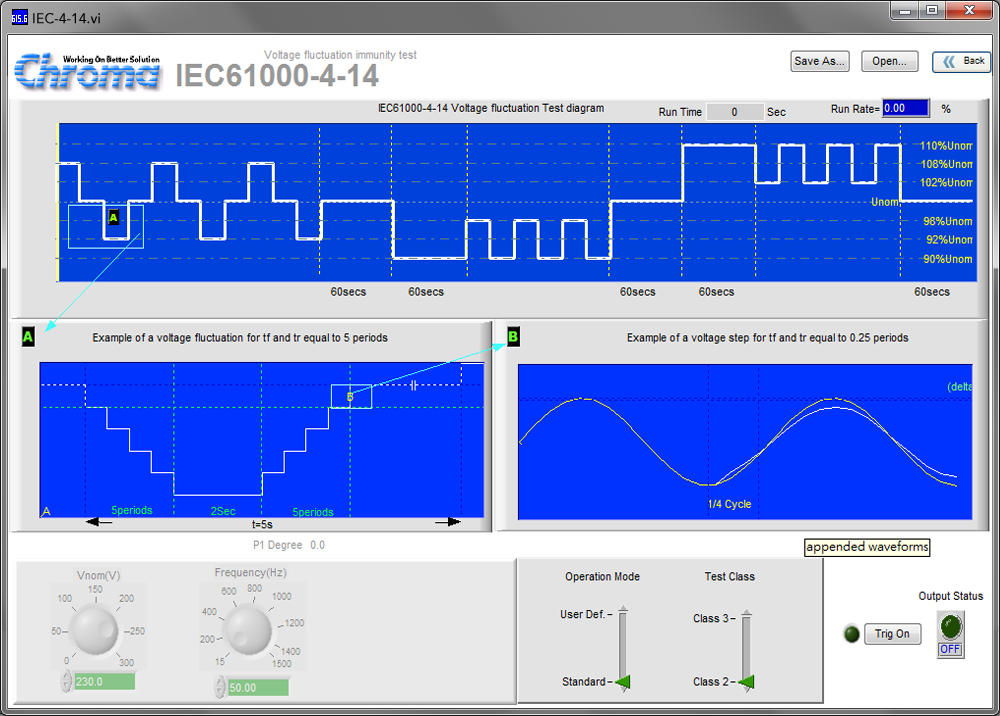Click the up arrow atop the Test Class slider
This screenshot has height=716, width=1000.
(746, 614)
